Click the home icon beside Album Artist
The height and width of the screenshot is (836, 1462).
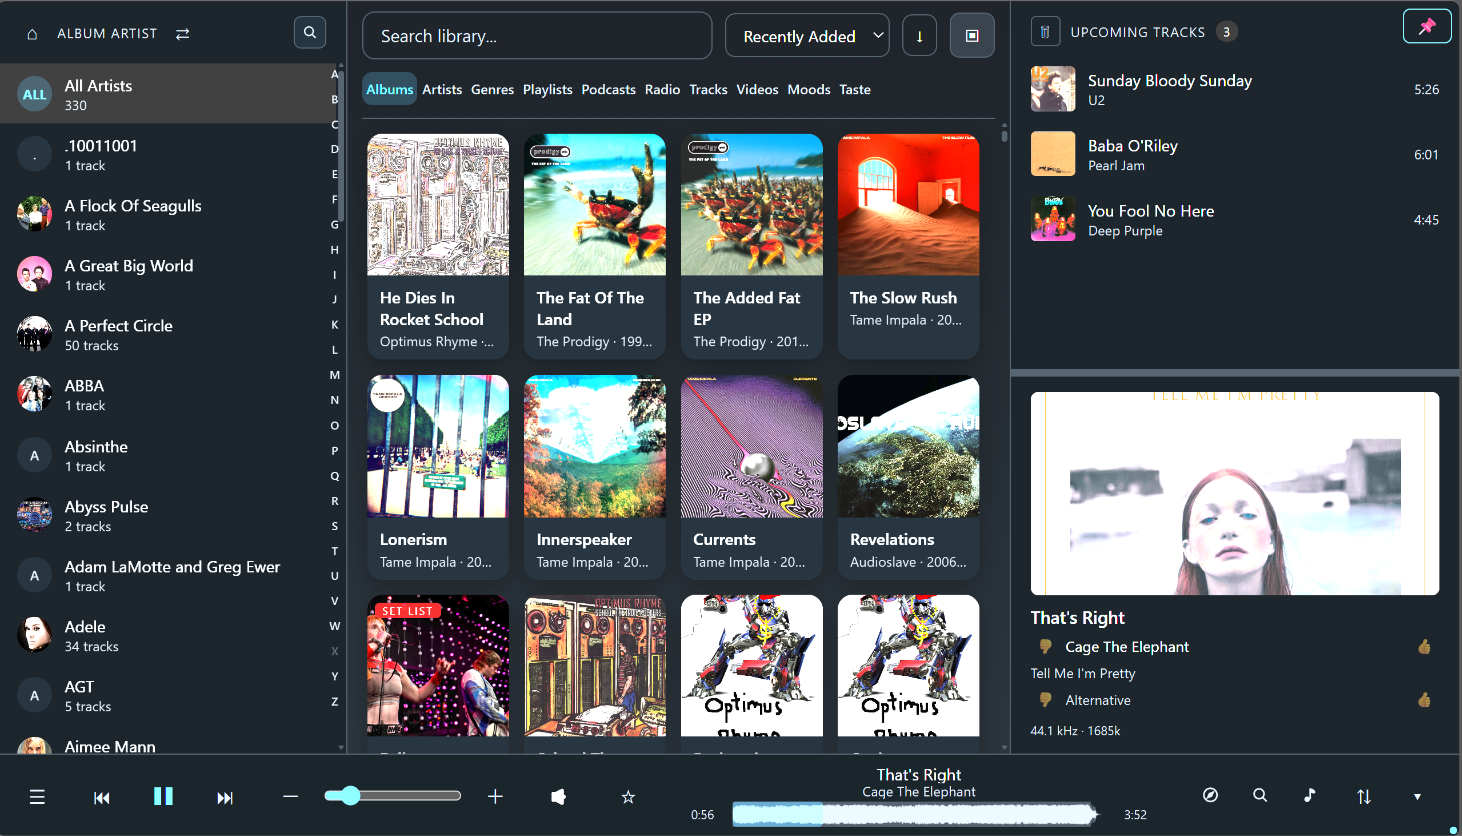(32, 34)
